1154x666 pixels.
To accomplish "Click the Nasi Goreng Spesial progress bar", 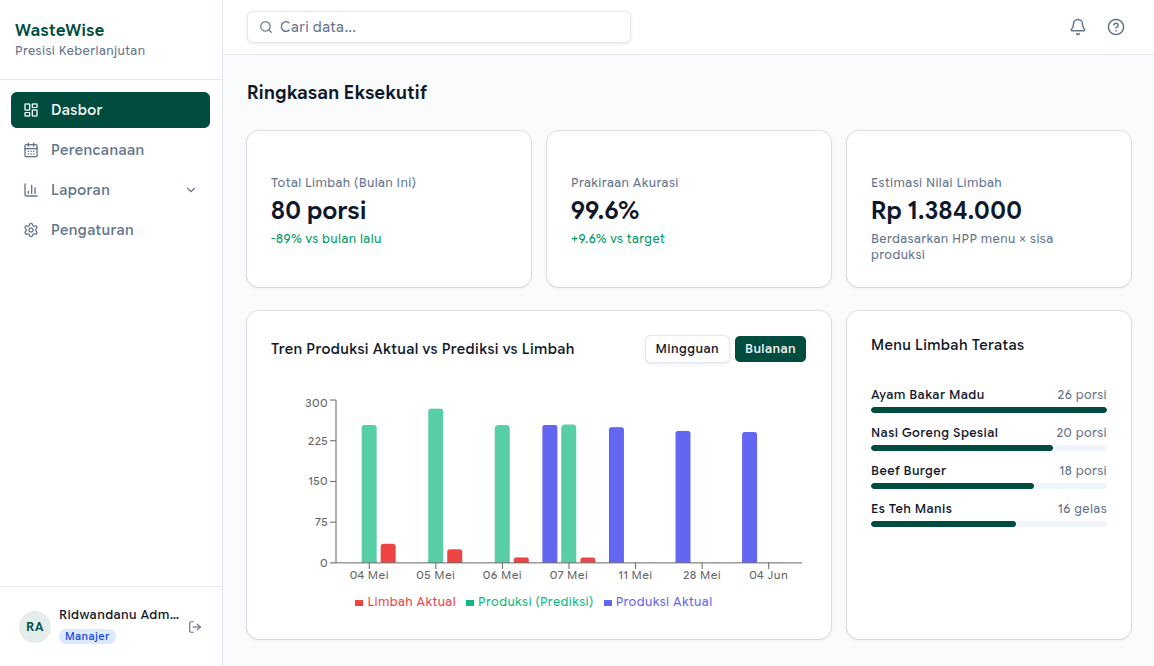I will pos(988,448).
